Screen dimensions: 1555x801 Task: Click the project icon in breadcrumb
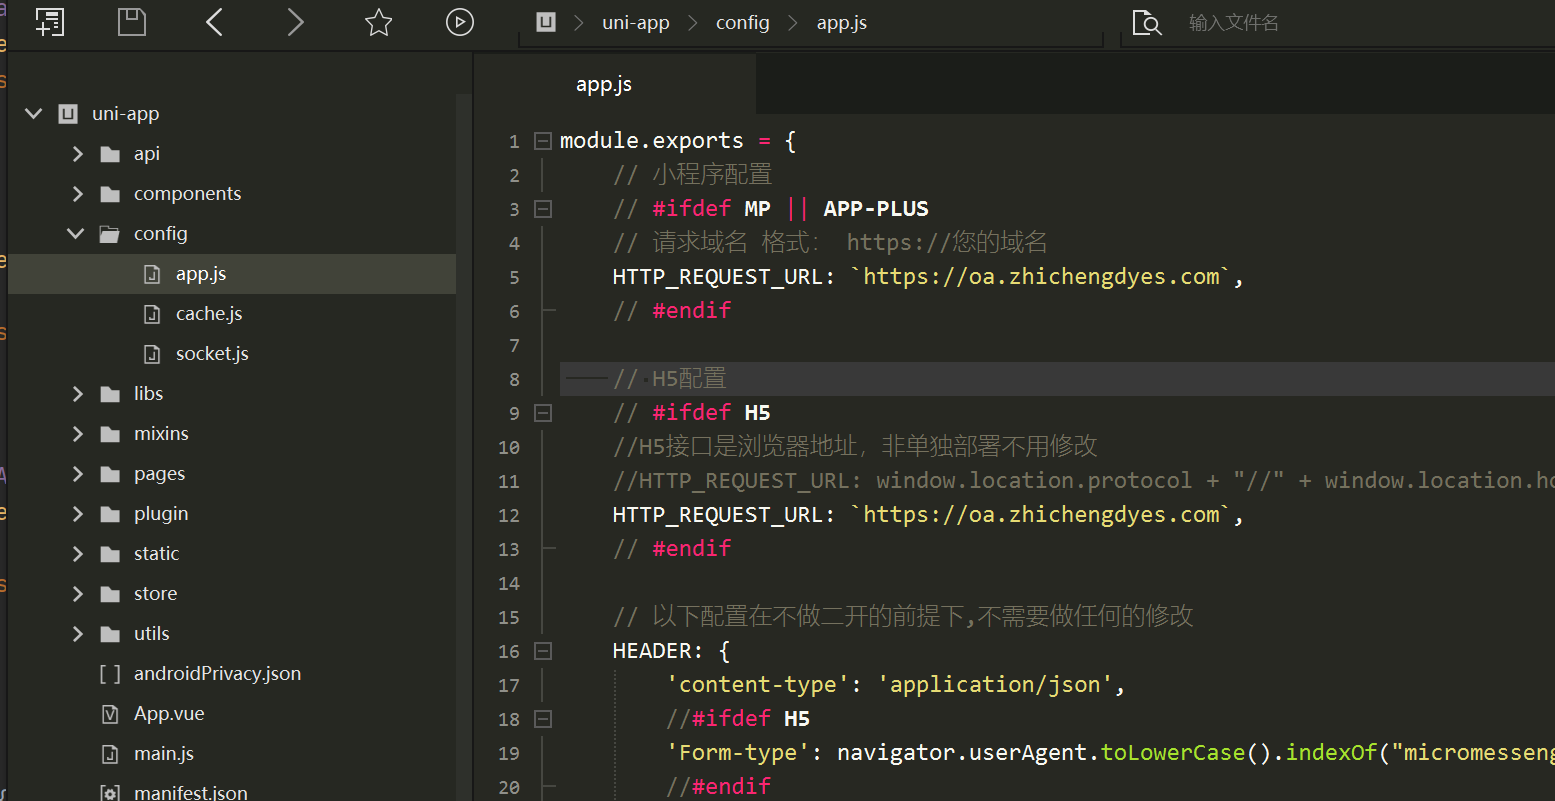pos(546,22)
